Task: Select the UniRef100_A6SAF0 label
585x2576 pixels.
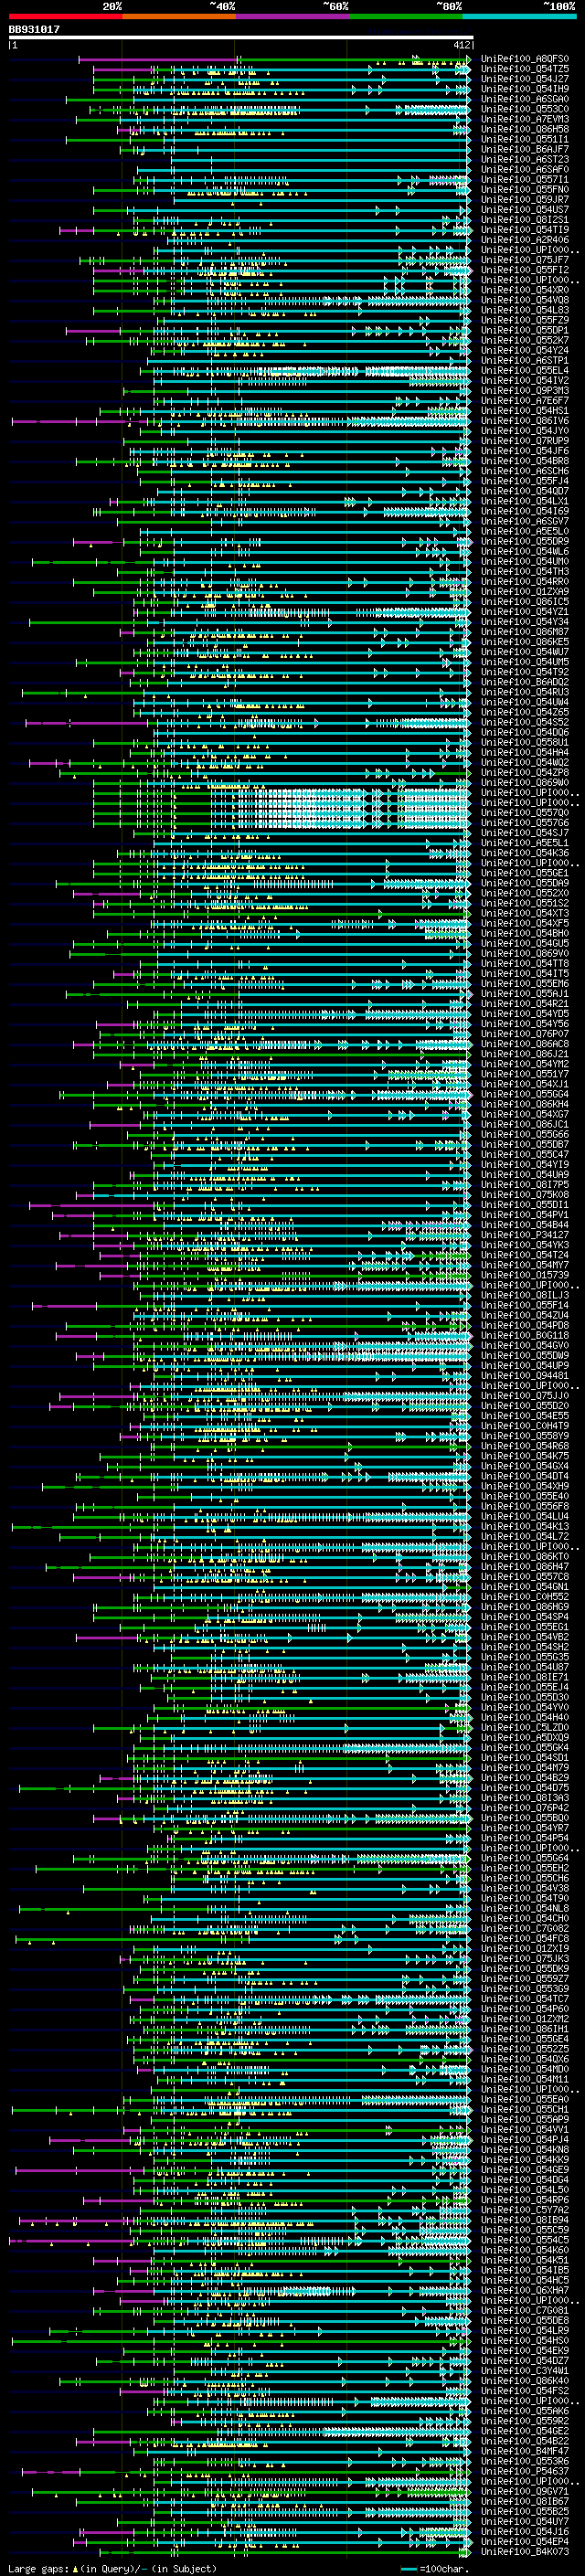Action: [x=525, y=169]
